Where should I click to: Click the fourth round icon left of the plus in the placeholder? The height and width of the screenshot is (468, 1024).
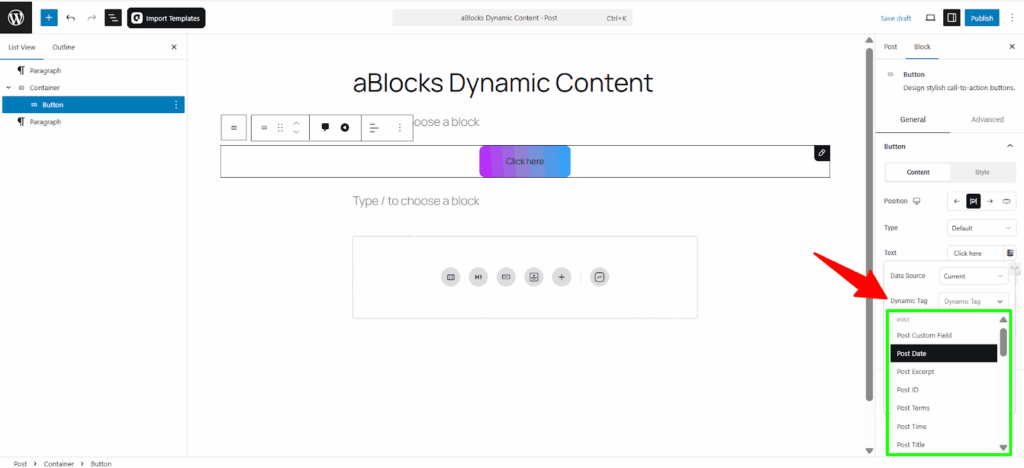click(534, 277)
